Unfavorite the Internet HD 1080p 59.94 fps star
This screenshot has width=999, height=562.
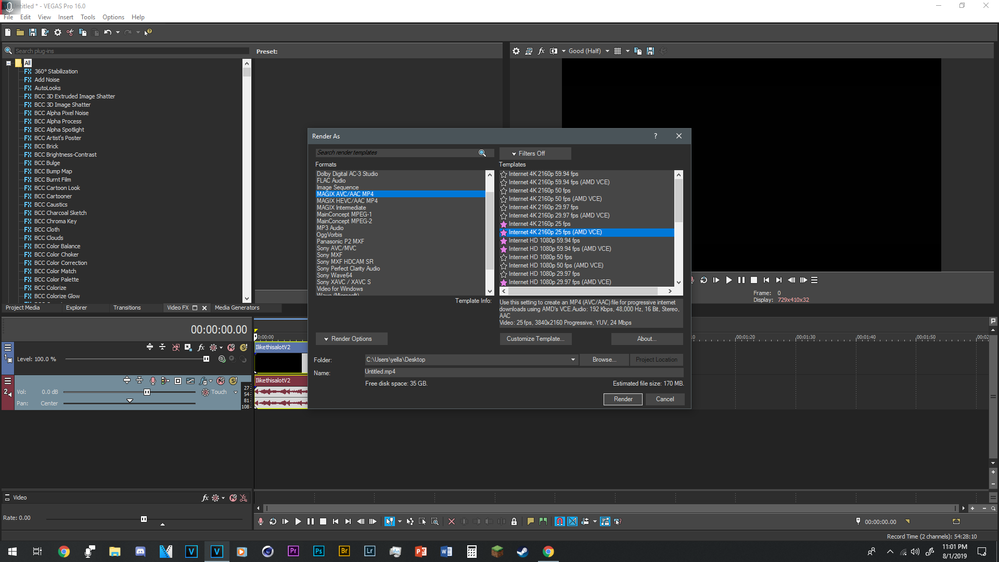pyautogui.click(x=503, y=241)
